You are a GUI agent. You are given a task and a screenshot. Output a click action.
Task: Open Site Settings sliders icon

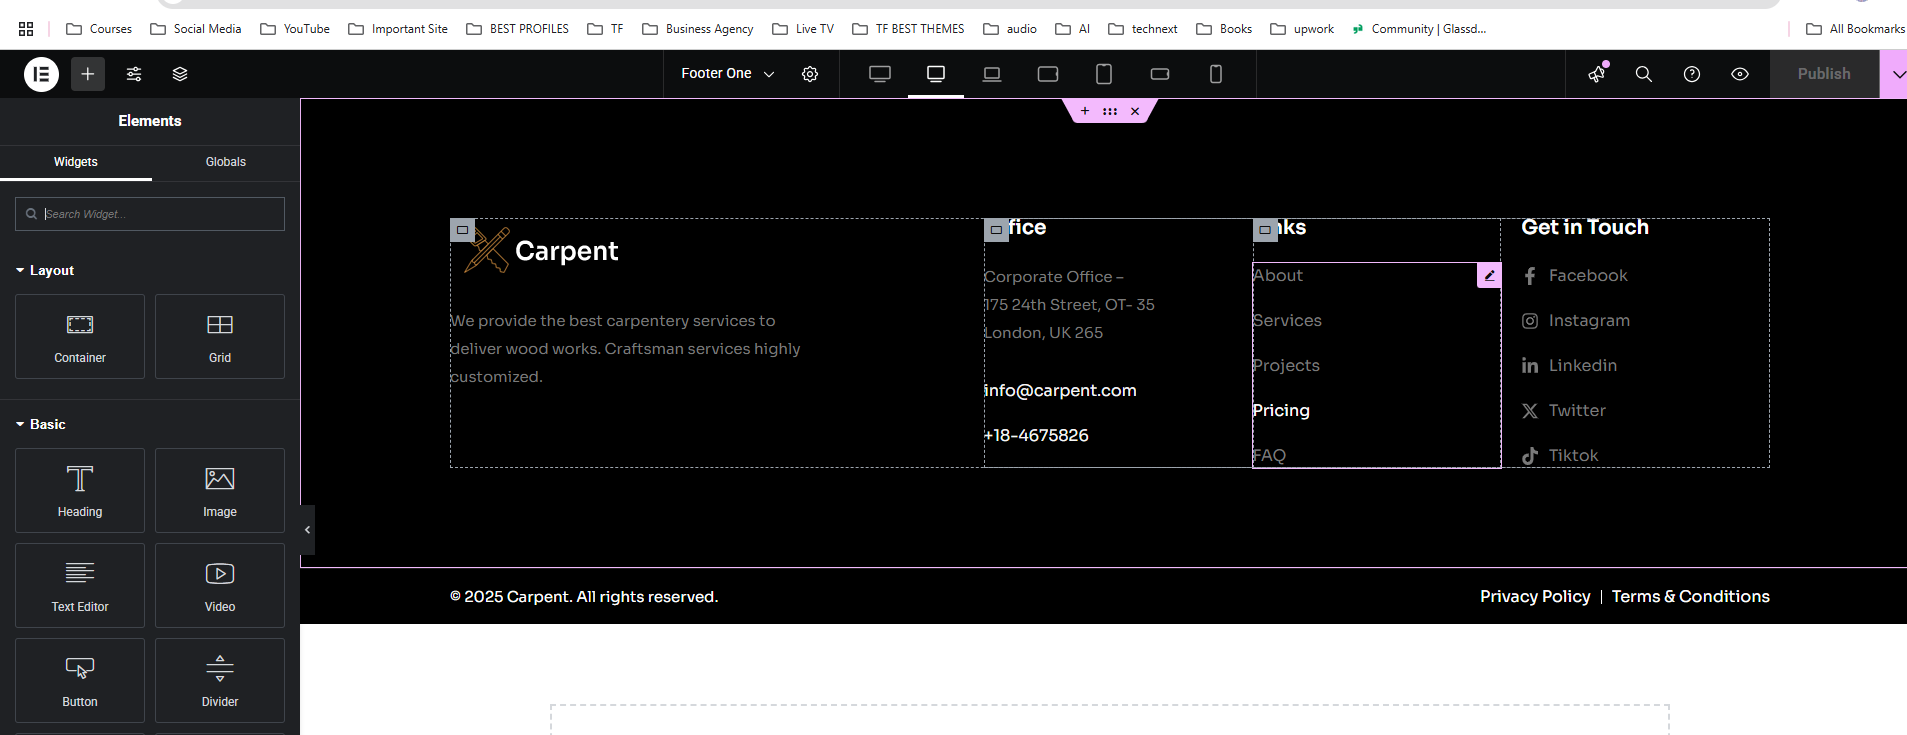click(134, 74)
